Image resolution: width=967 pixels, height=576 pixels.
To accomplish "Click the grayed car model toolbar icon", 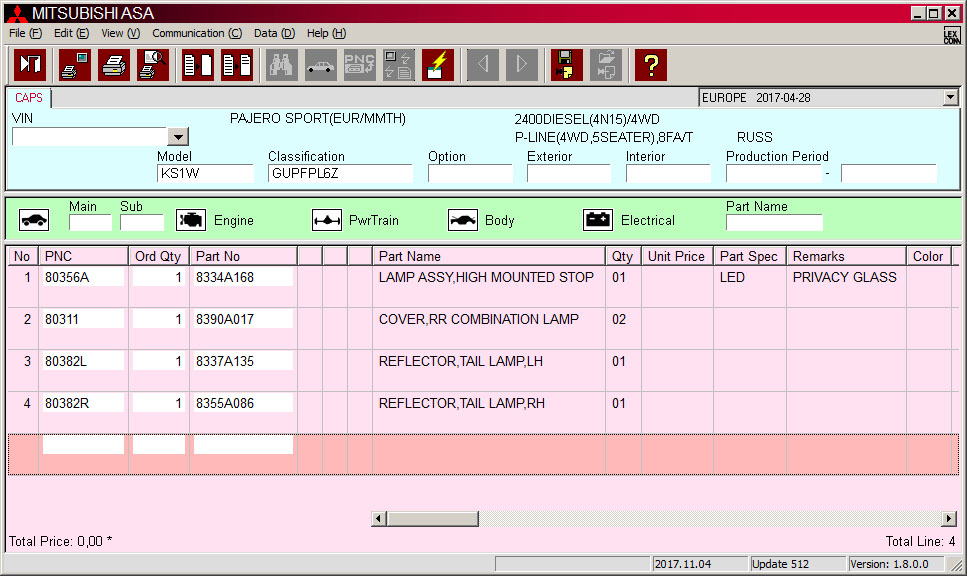I will click(x=321, y=65).
